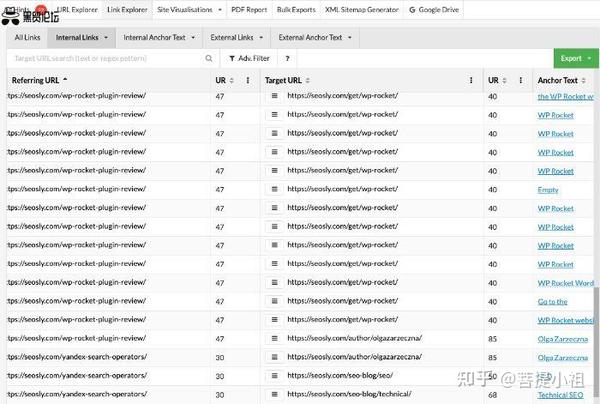This screenshot has height=404, width=600.
Task: Open the Export button dropdown arrow
Action: click(x=590, y=59)
